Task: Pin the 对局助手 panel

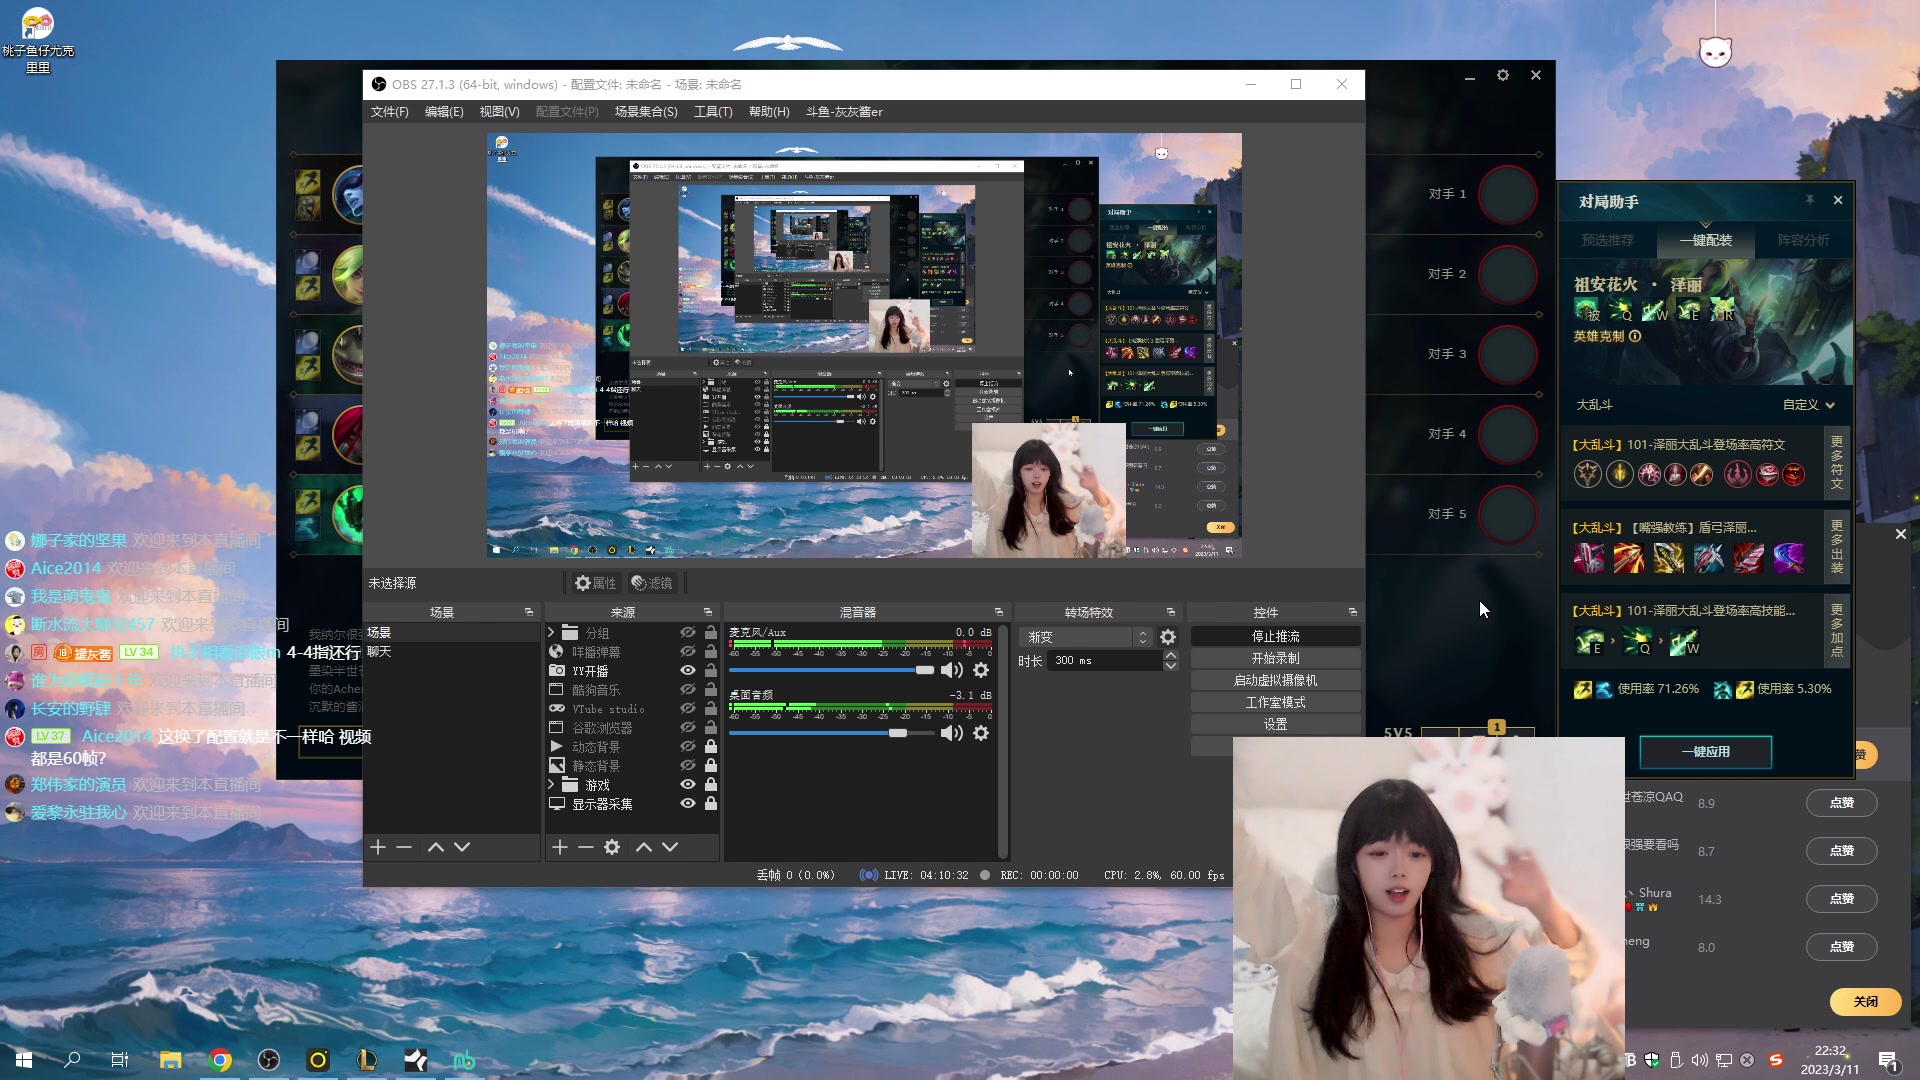Action: point(1810,200)
